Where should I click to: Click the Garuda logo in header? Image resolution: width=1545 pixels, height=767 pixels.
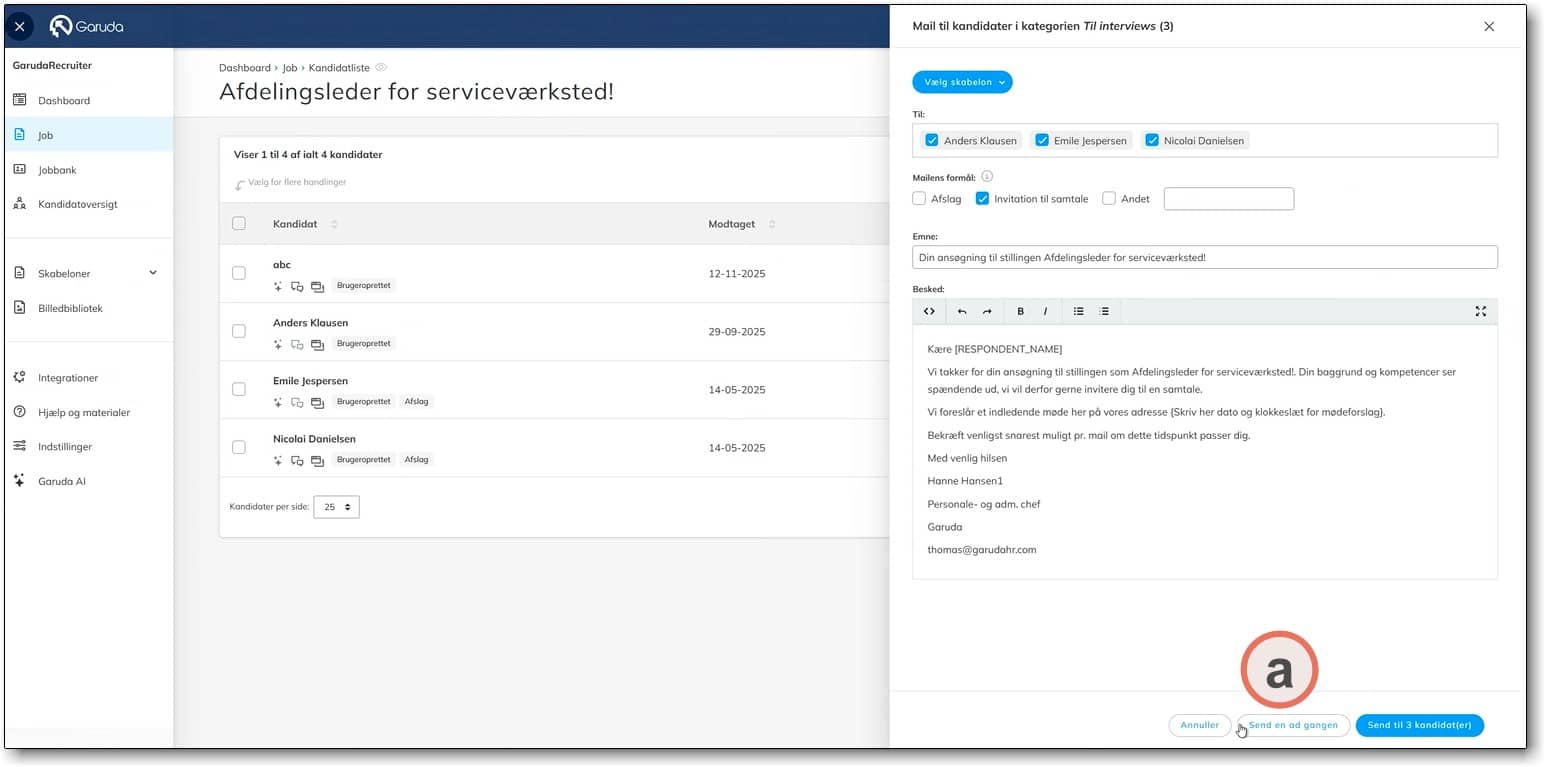tap(87, 26)
